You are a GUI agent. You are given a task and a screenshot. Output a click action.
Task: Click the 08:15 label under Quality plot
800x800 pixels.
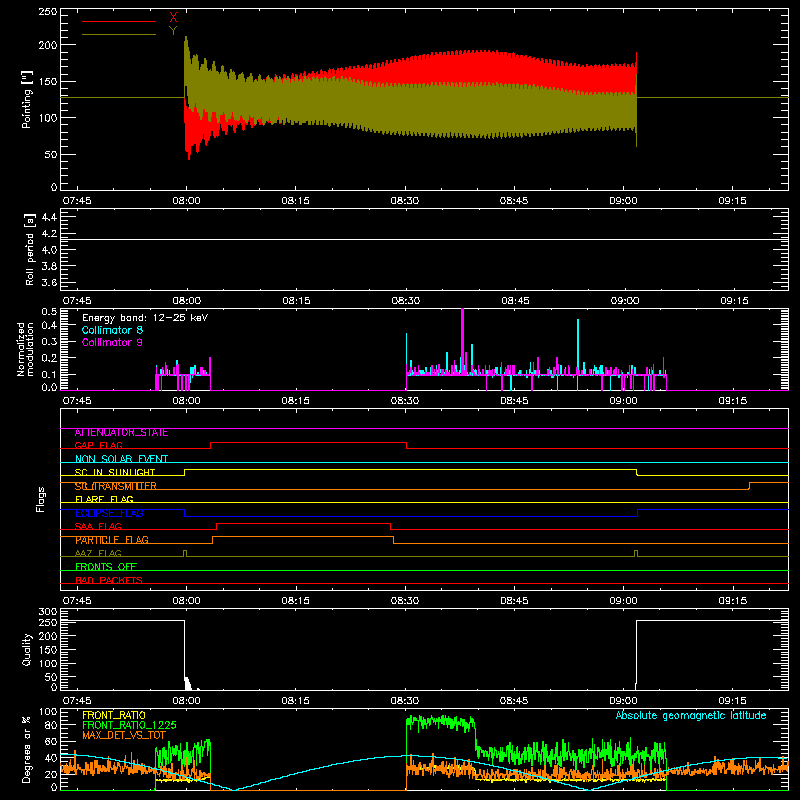295,701
